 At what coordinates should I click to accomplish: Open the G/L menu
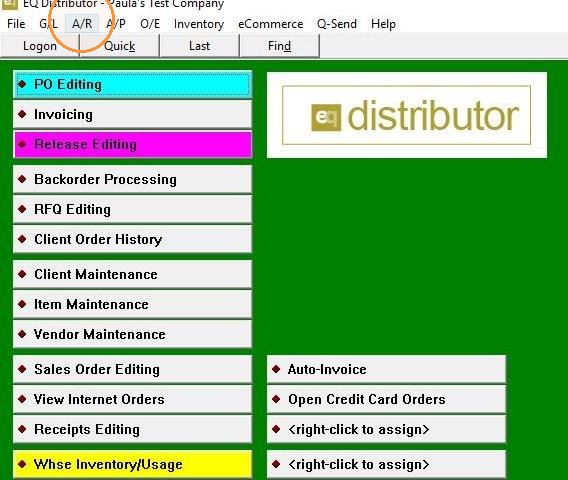[x=48, y=24]
